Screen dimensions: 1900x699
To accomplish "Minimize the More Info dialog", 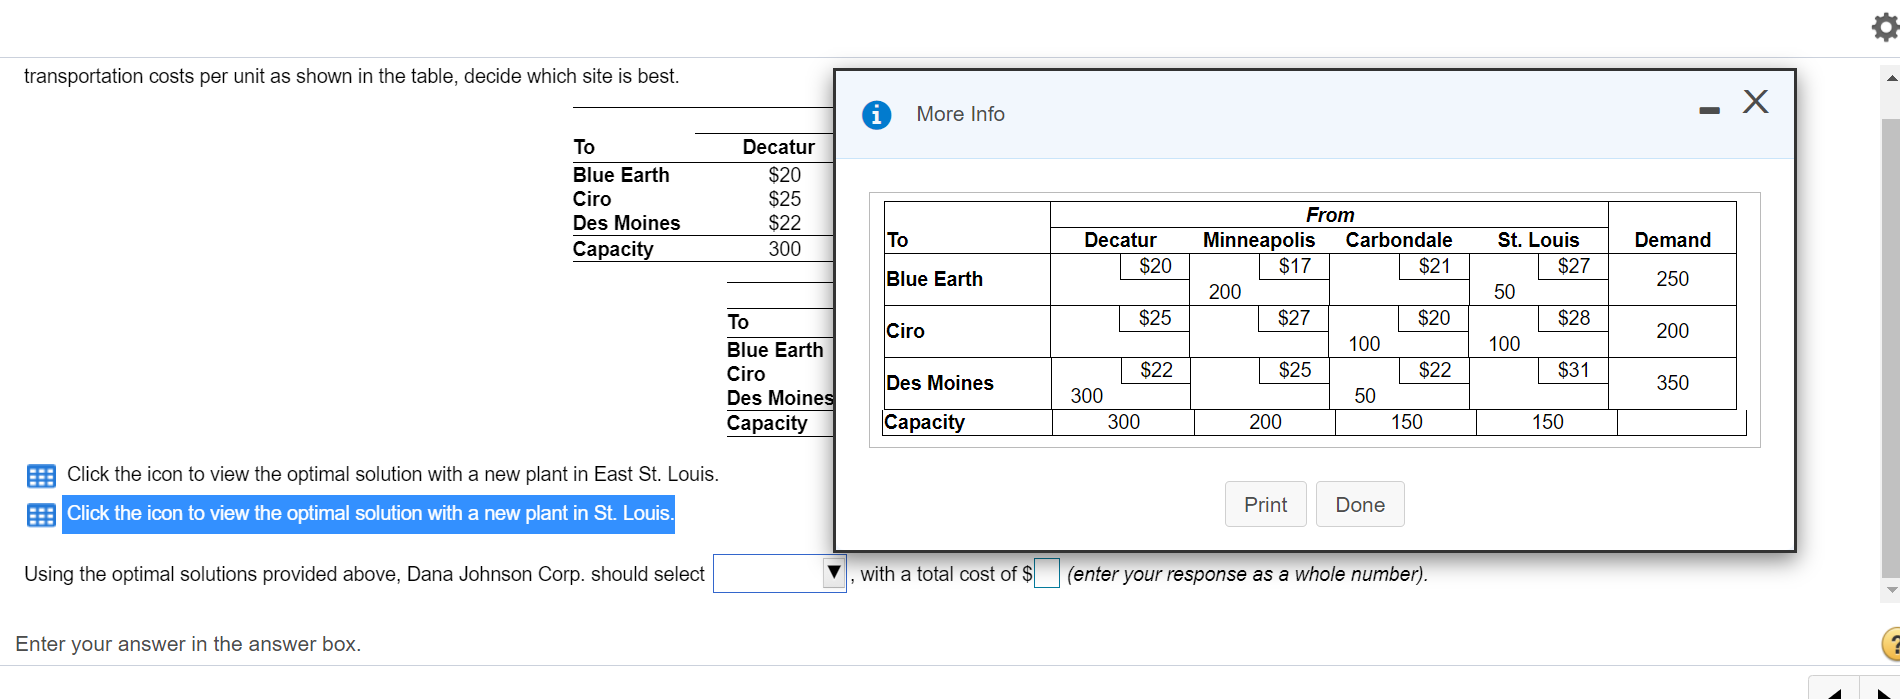I will click(1709, 110).
